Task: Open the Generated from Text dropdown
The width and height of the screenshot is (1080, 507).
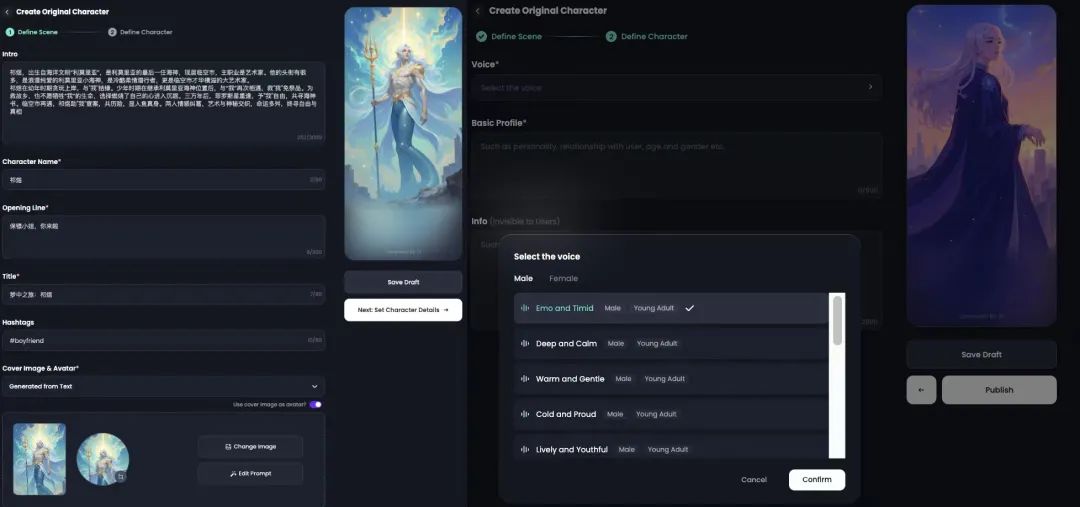Action: tap(163, 386)
